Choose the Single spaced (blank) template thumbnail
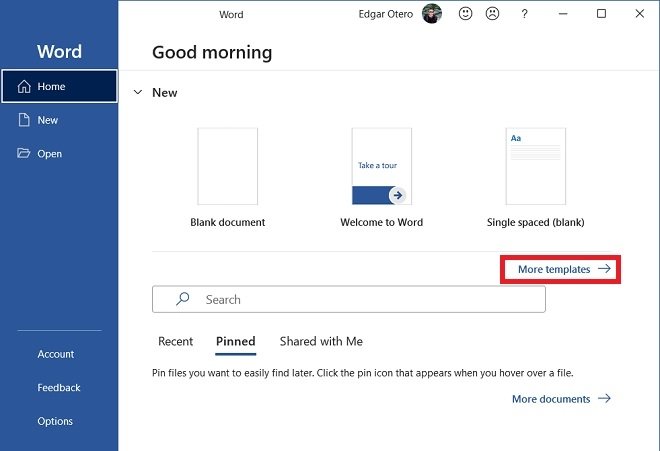 coord(536,166)
